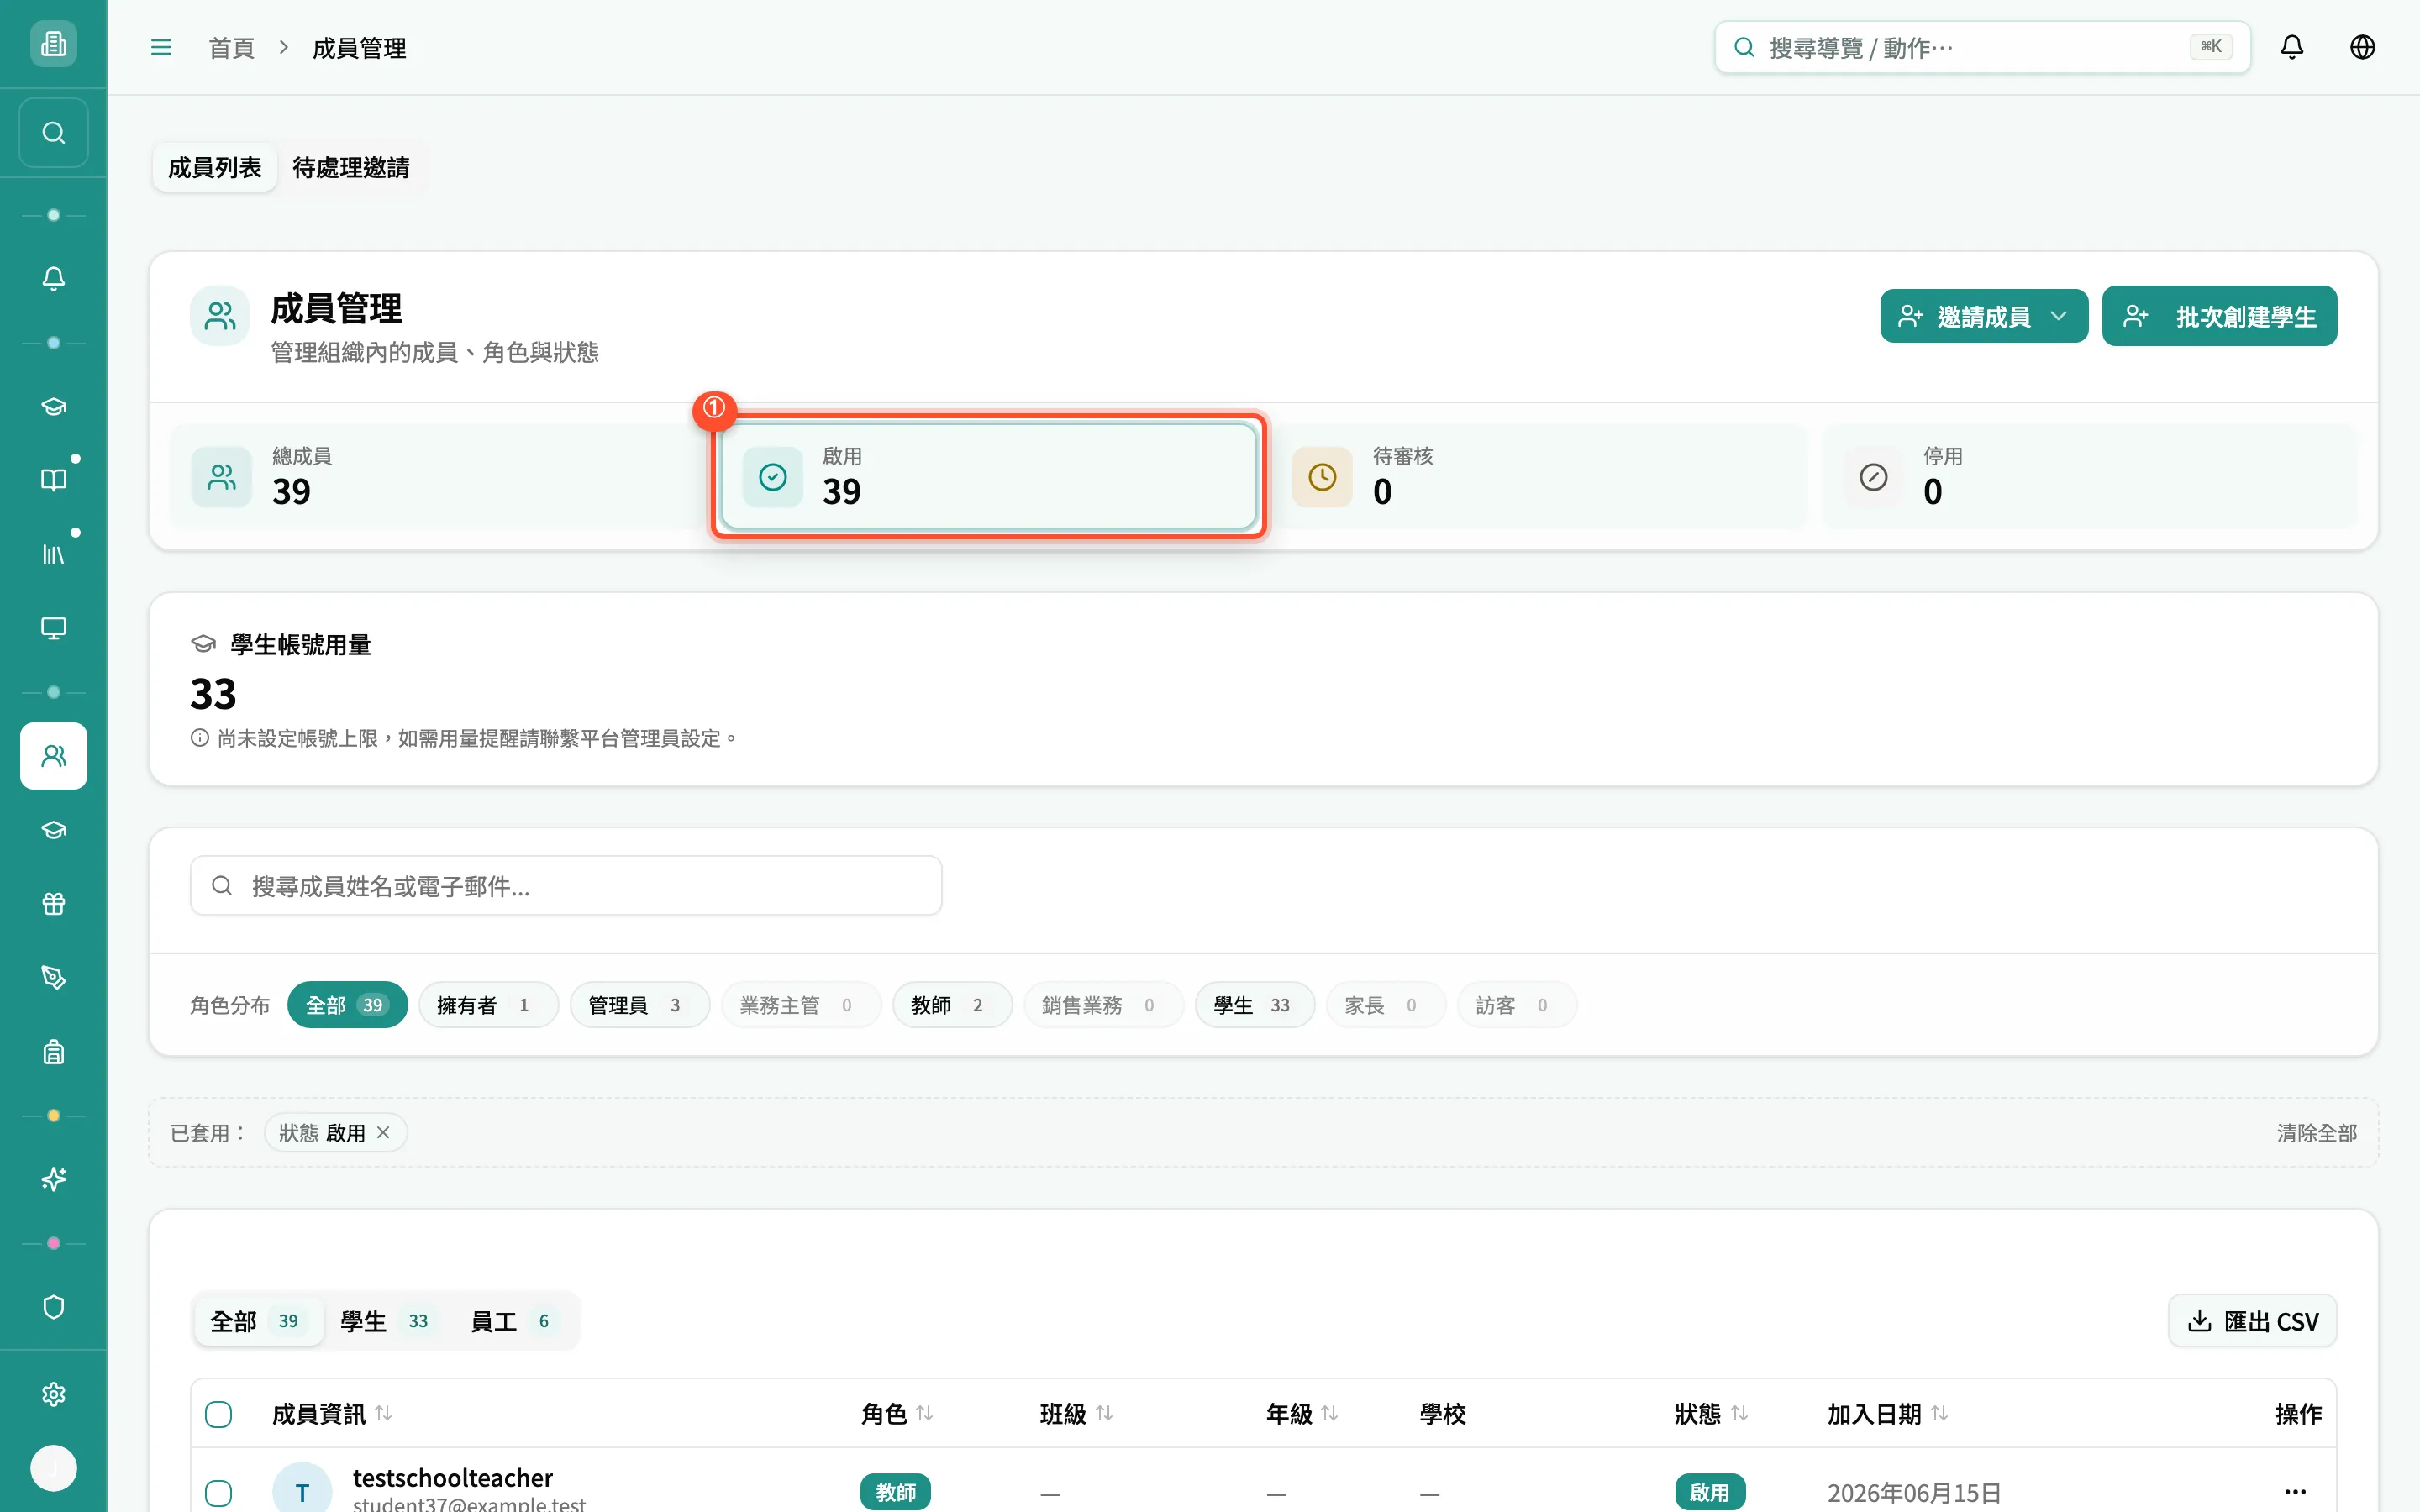Click the 批次創建學生 button

point(2219,317)
